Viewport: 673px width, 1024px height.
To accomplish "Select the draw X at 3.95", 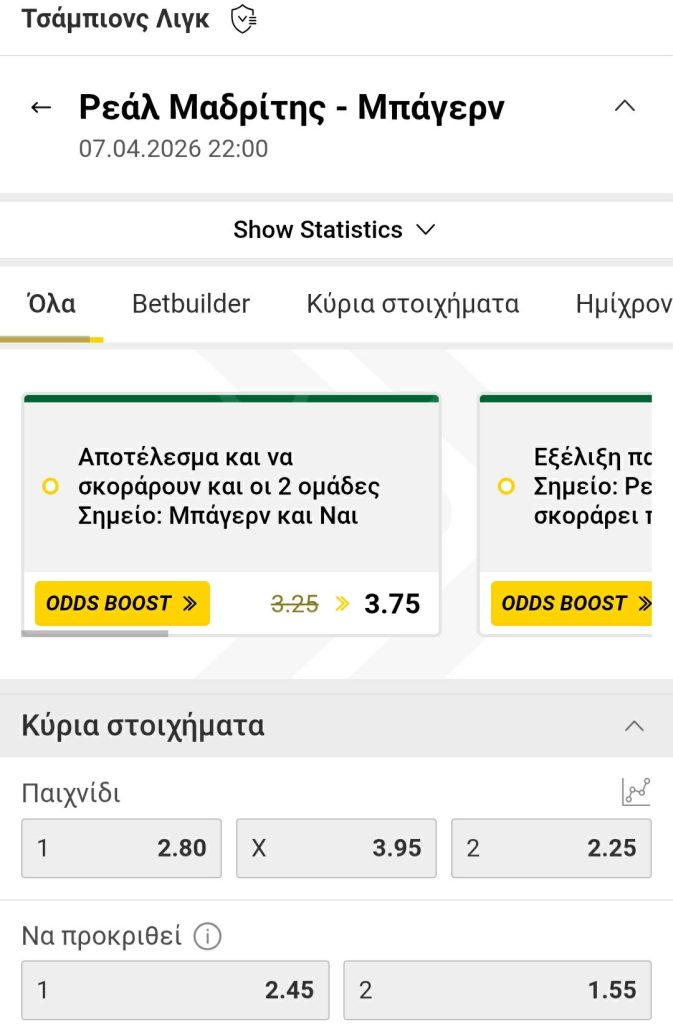I will [x=336, y=848].
